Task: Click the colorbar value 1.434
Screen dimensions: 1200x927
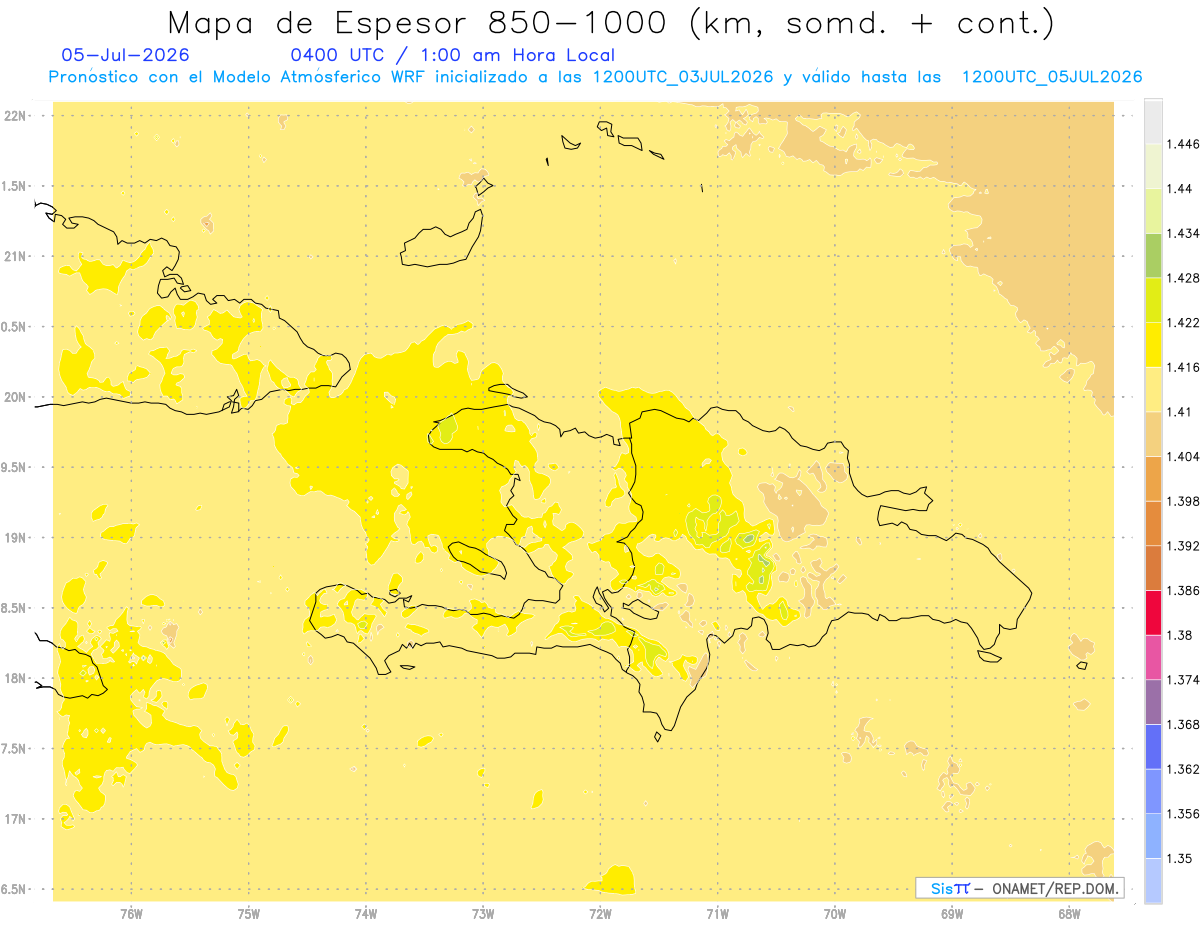Action: tap(1182, 233)
